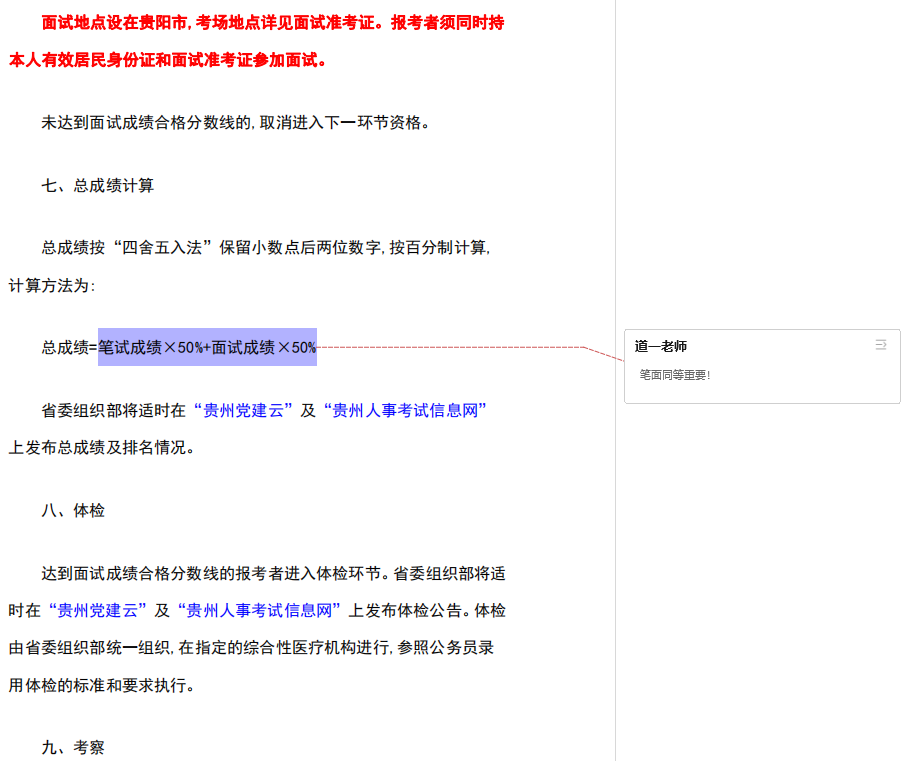Select the comment text 笔面同等重要!

pyautogui.click(x=675, y=375)
